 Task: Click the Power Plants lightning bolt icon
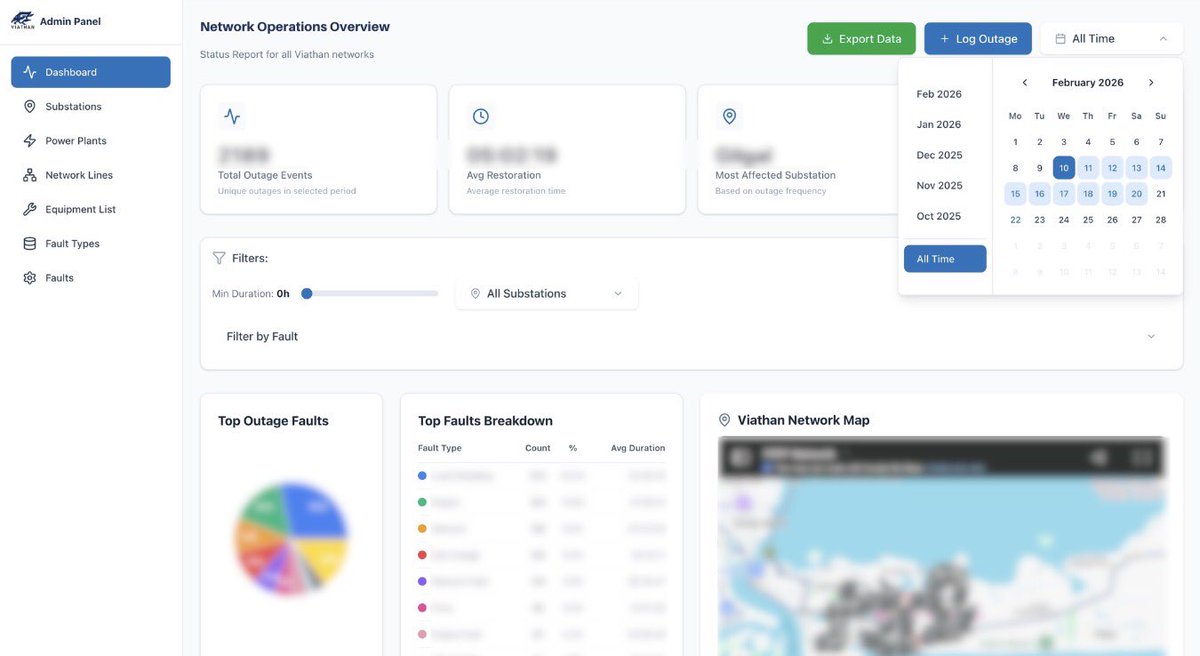point(29,141)
